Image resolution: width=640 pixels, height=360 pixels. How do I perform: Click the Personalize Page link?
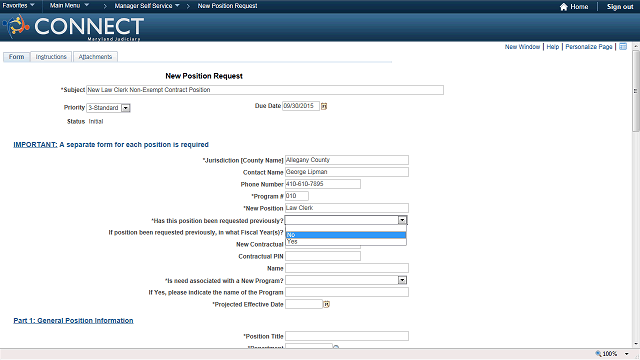tap(589, 47)
